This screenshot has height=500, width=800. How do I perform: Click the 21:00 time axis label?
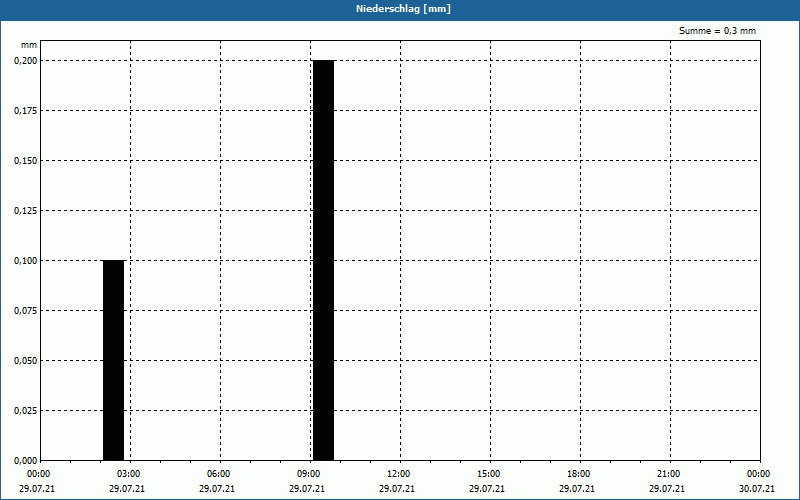[668, 474]
